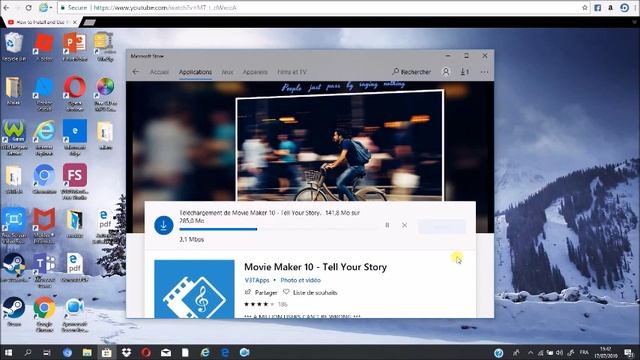Click the greyed-out button beside the cancel icon
This screenshot has height=360, width=640.
point(441,227)
